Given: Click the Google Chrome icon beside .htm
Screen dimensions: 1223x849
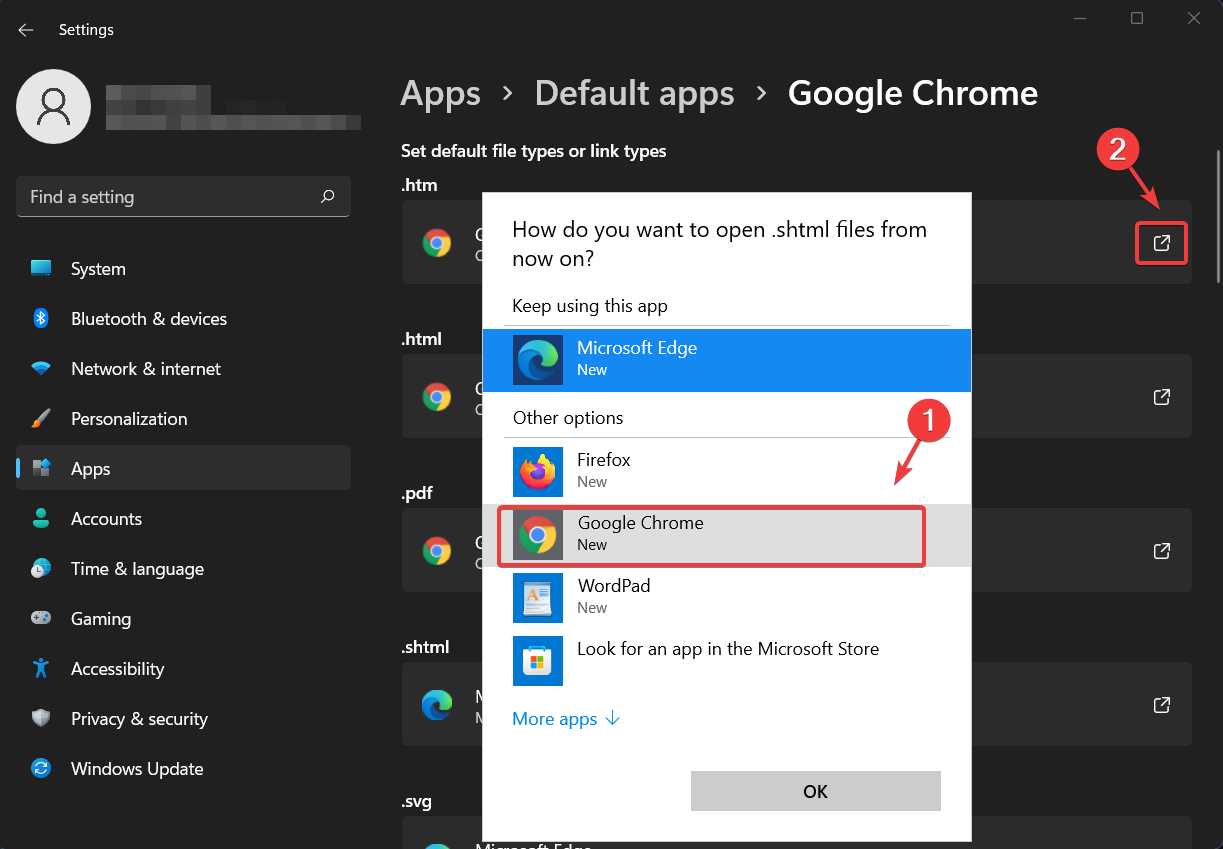Looking at the screenshot, I should pos(437,242).
